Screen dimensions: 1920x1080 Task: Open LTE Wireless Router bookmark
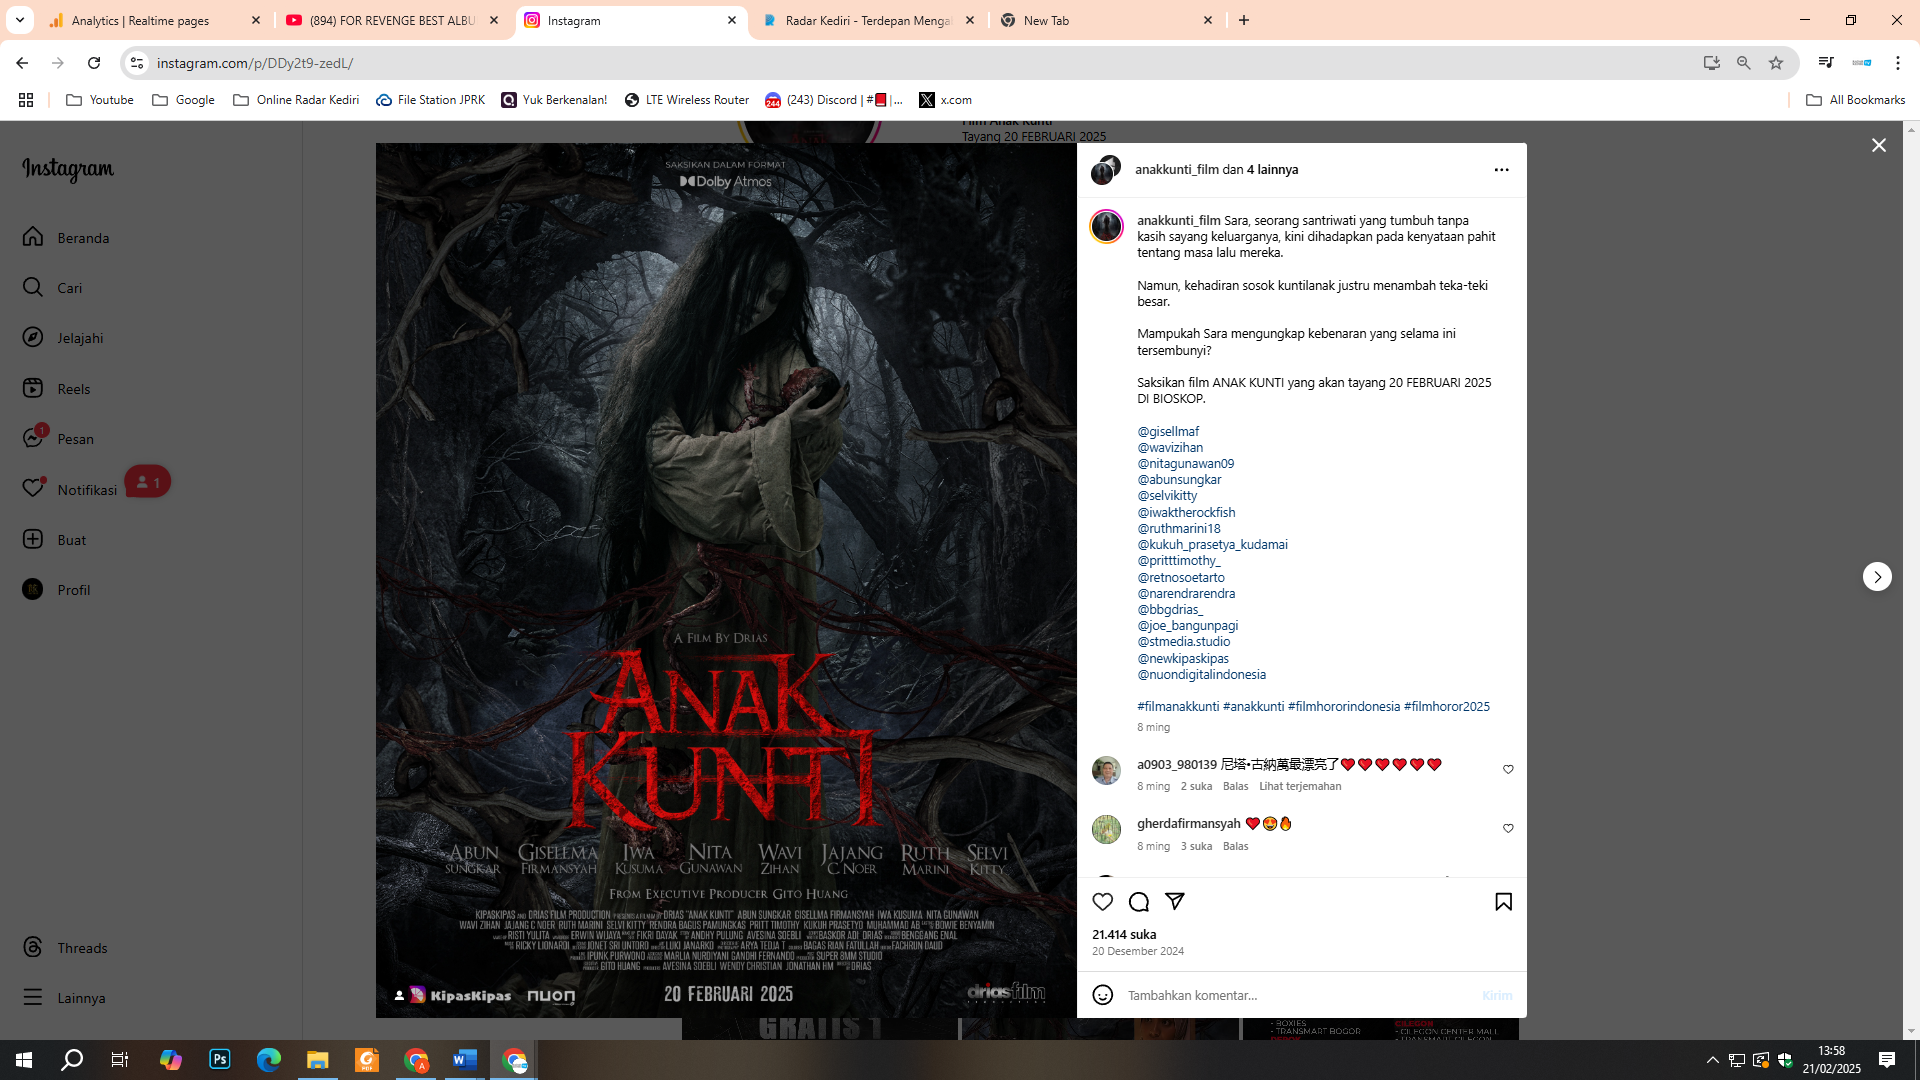coord(687,100)
